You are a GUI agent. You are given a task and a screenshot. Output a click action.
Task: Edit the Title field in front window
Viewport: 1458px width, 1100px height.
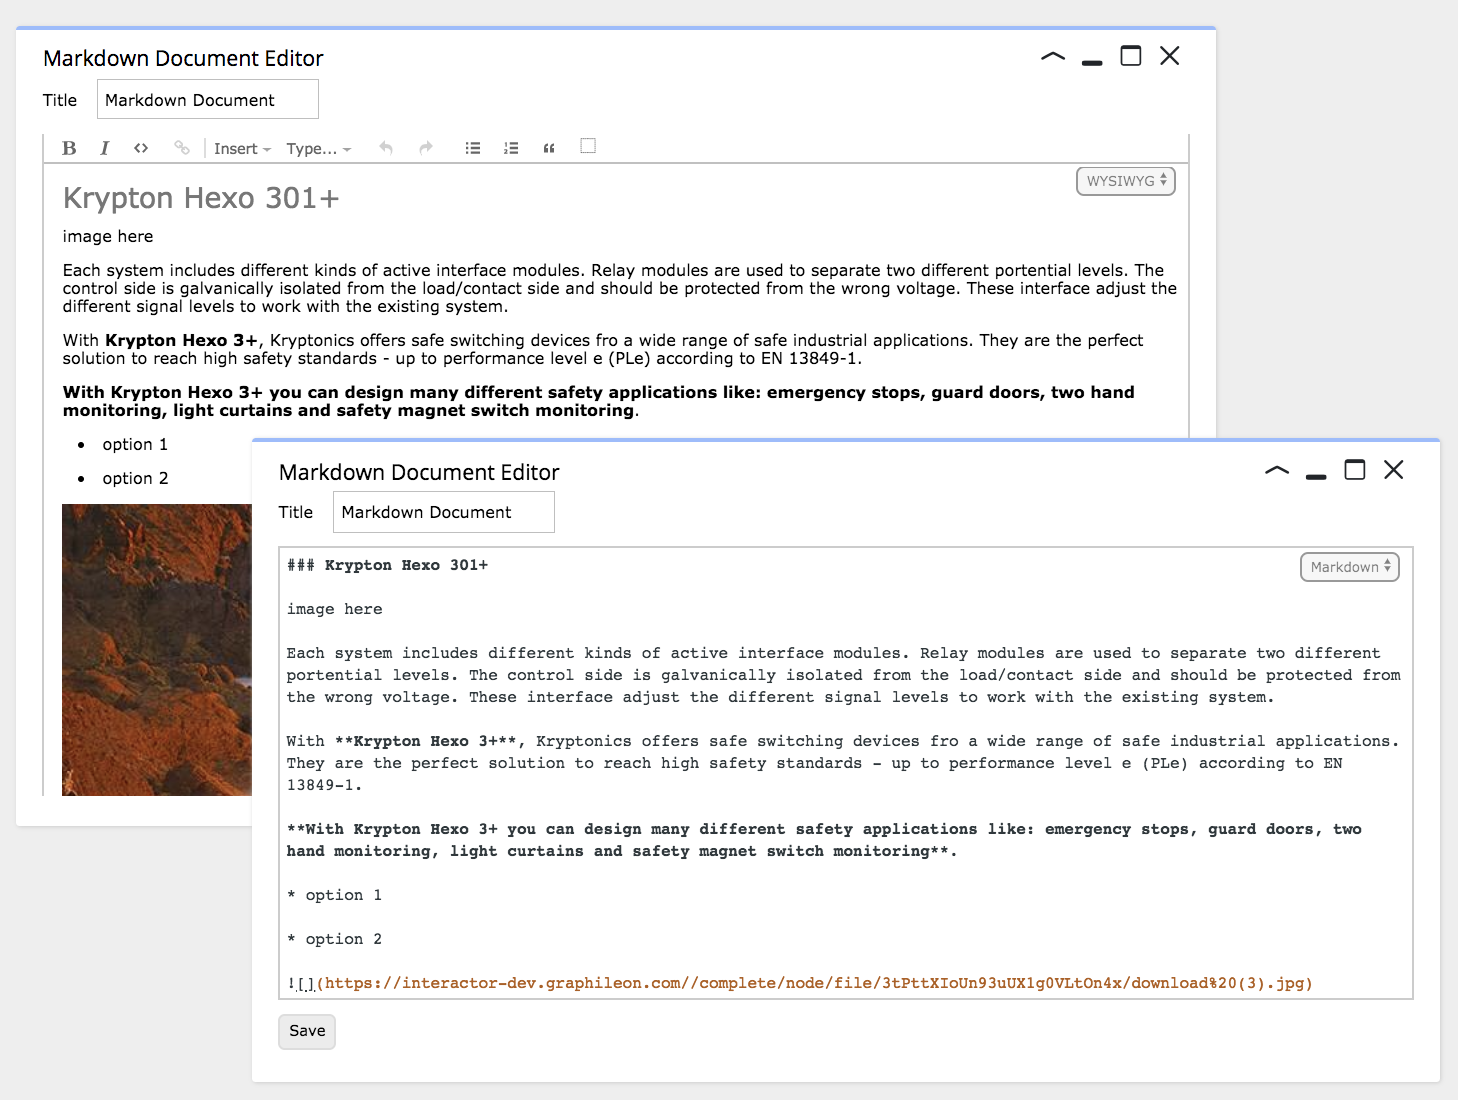(444, 512)
